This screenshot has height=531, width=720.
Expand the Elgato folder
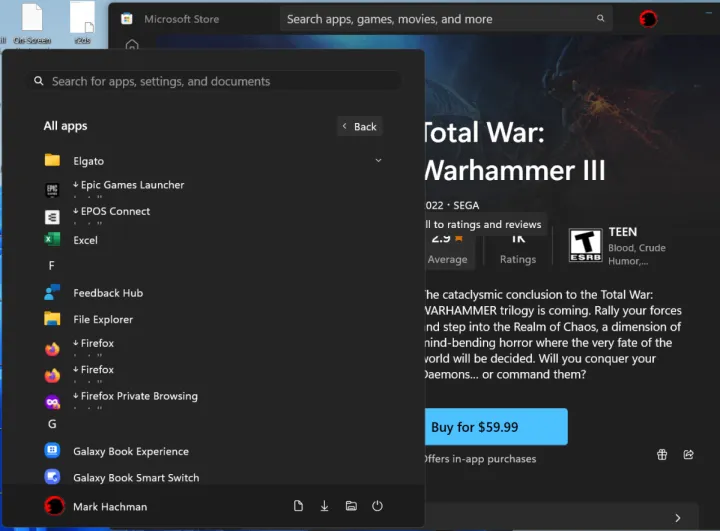tap(378, 160)
